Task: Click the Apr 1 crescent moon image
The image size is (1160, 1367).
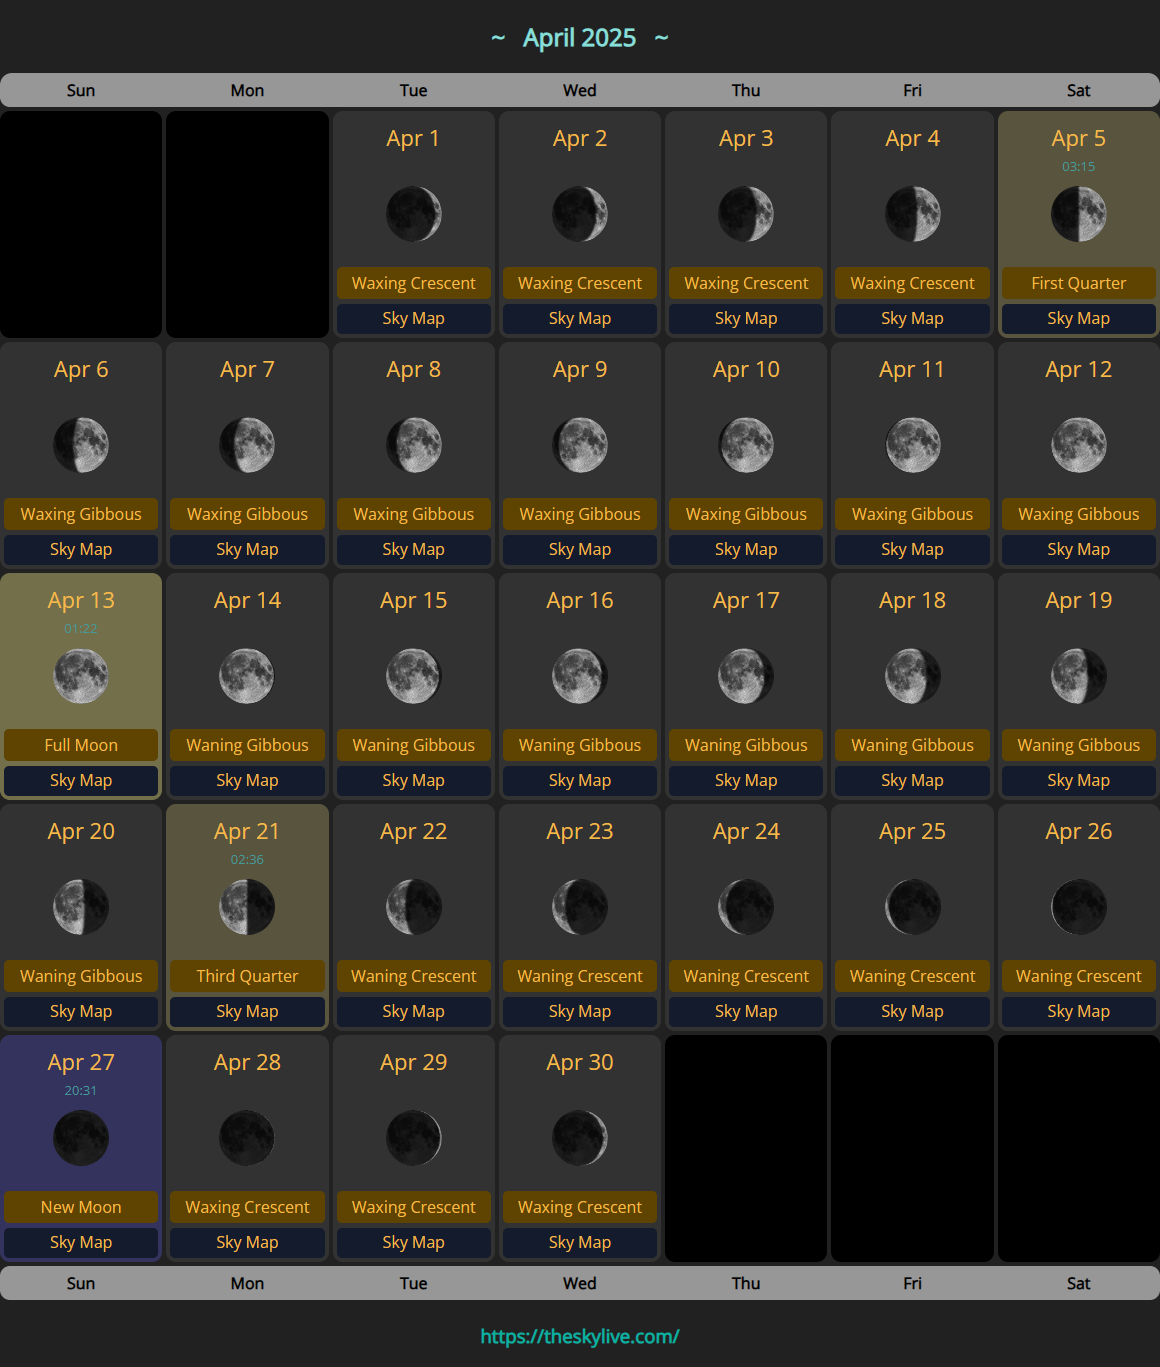Action: click(413, 214)
